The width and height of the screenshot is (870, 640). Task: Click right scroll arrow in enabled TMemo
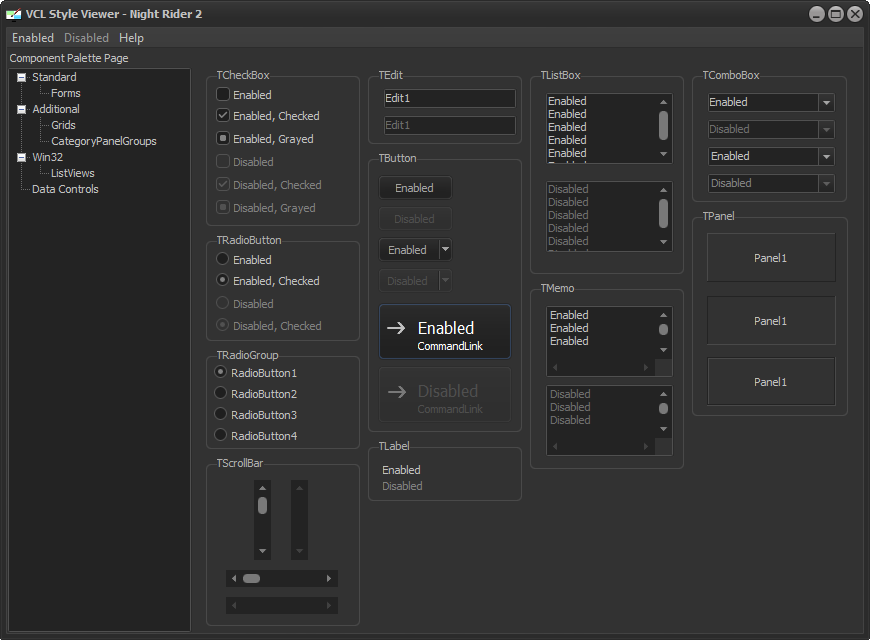(x=646, y=367)
